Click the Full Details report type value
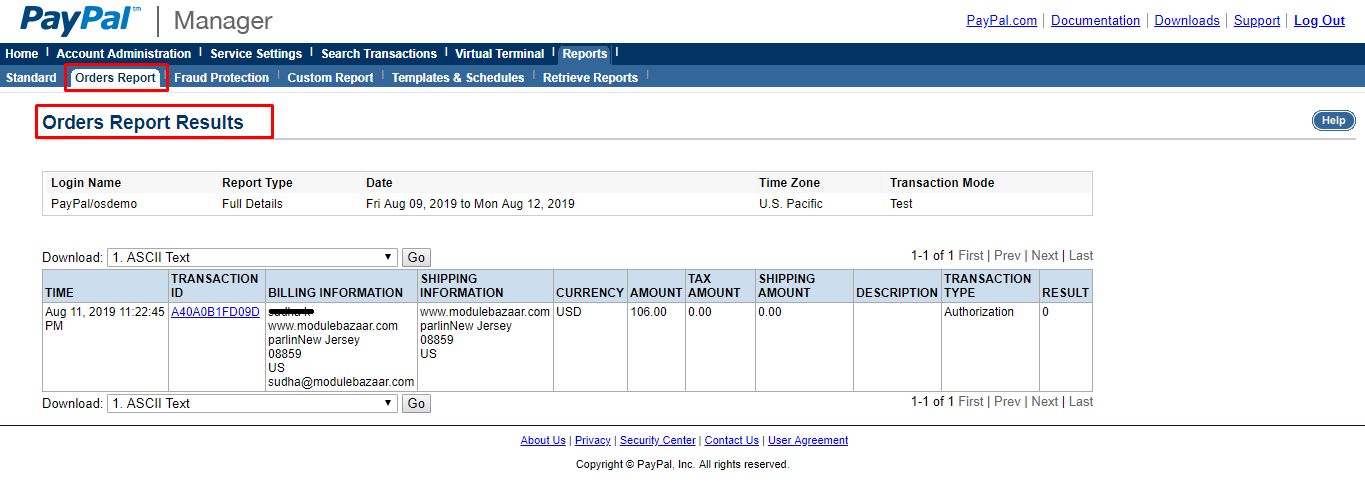This screenshot has height=503, width=1365. [x=252, y=204]
